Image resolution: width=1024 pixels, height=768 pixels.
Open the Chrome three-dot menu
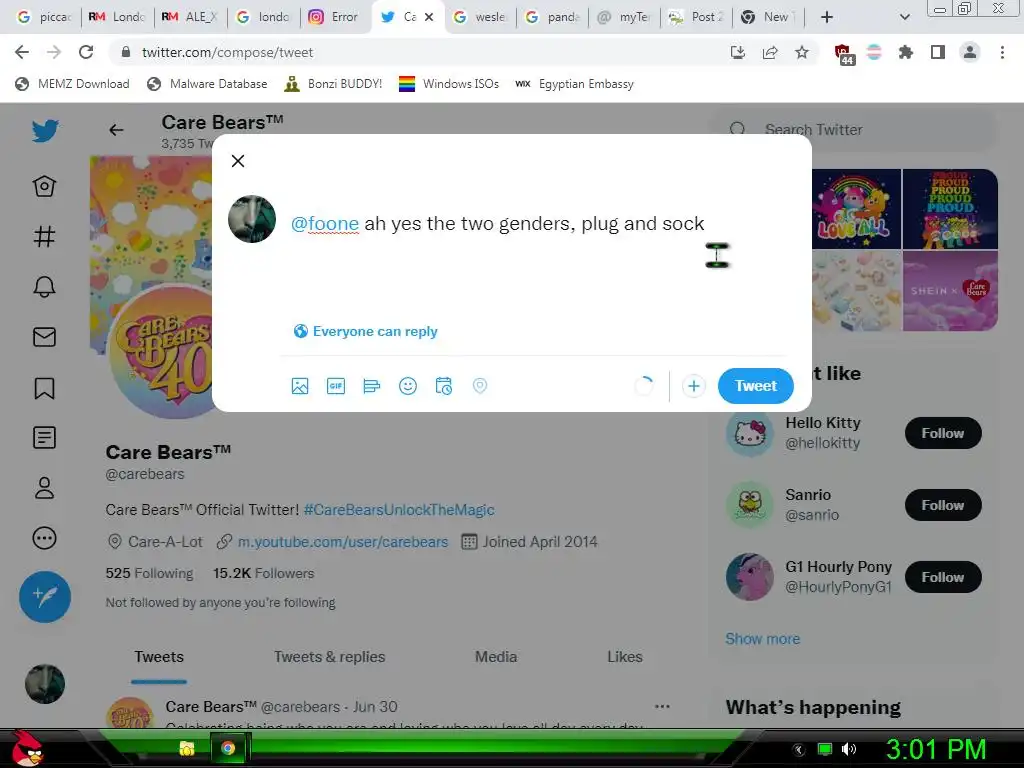point(1002,52)
